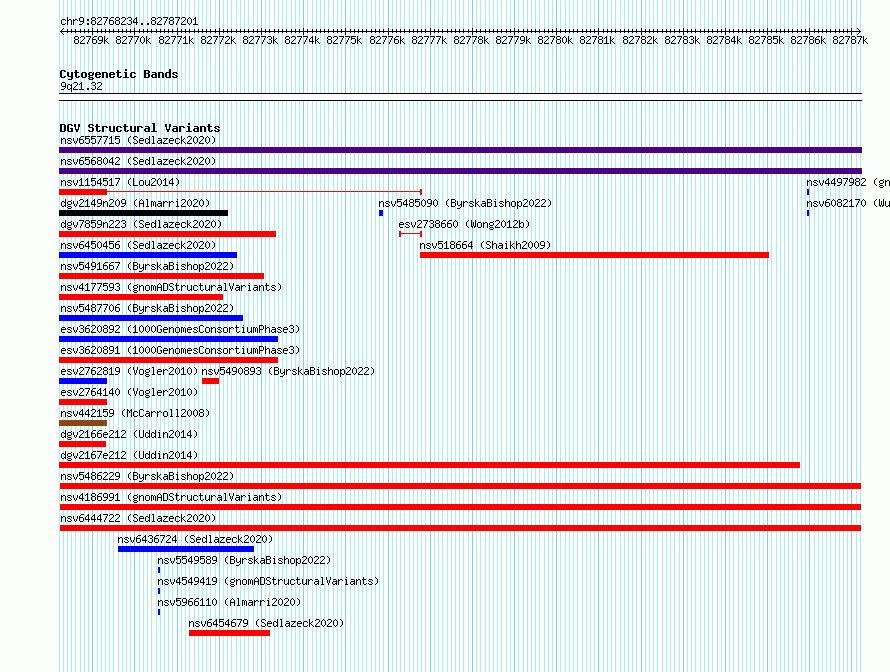Open esv2738660 (Wong2012b) variant
Screen dimensions: 890x672
click(464, 224)
